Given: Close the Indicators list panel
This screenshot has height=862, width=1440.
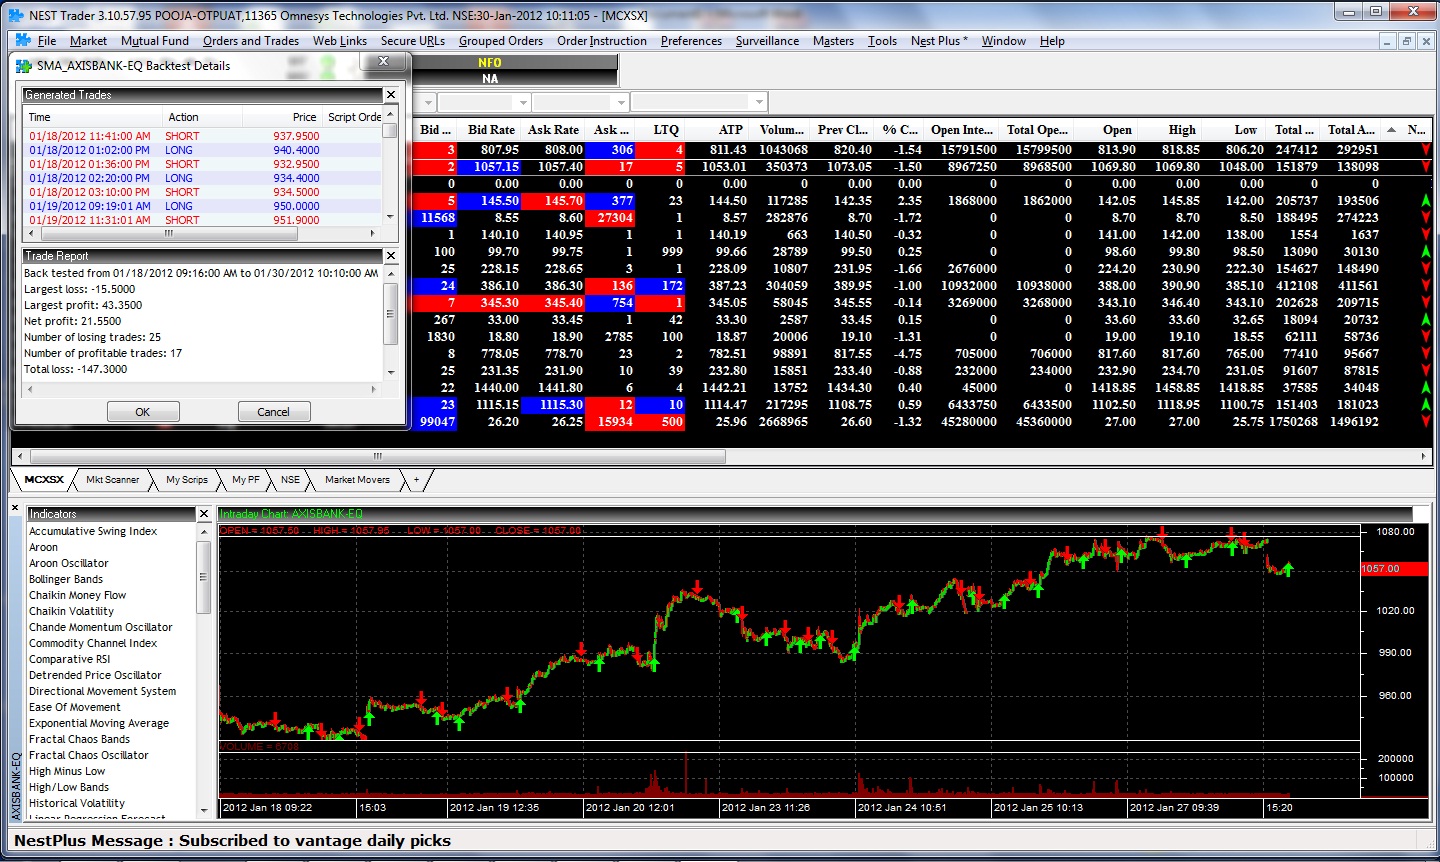Looking at the screenshot, I should tap(204, 514).
